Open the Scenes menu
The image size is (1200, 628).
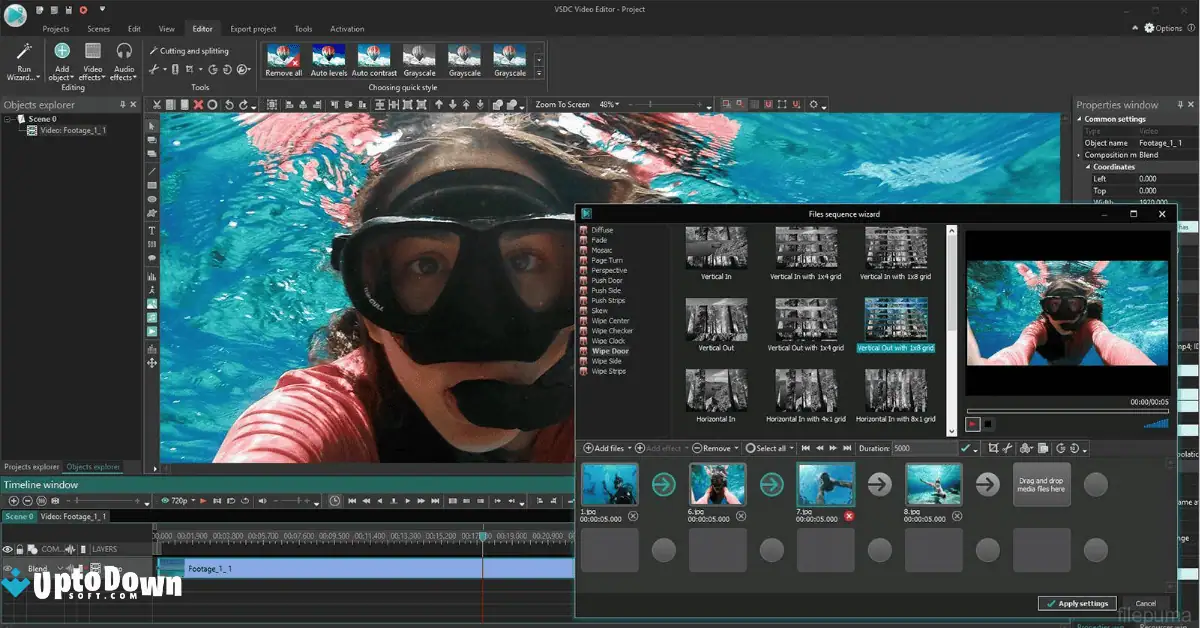(98, 28)
